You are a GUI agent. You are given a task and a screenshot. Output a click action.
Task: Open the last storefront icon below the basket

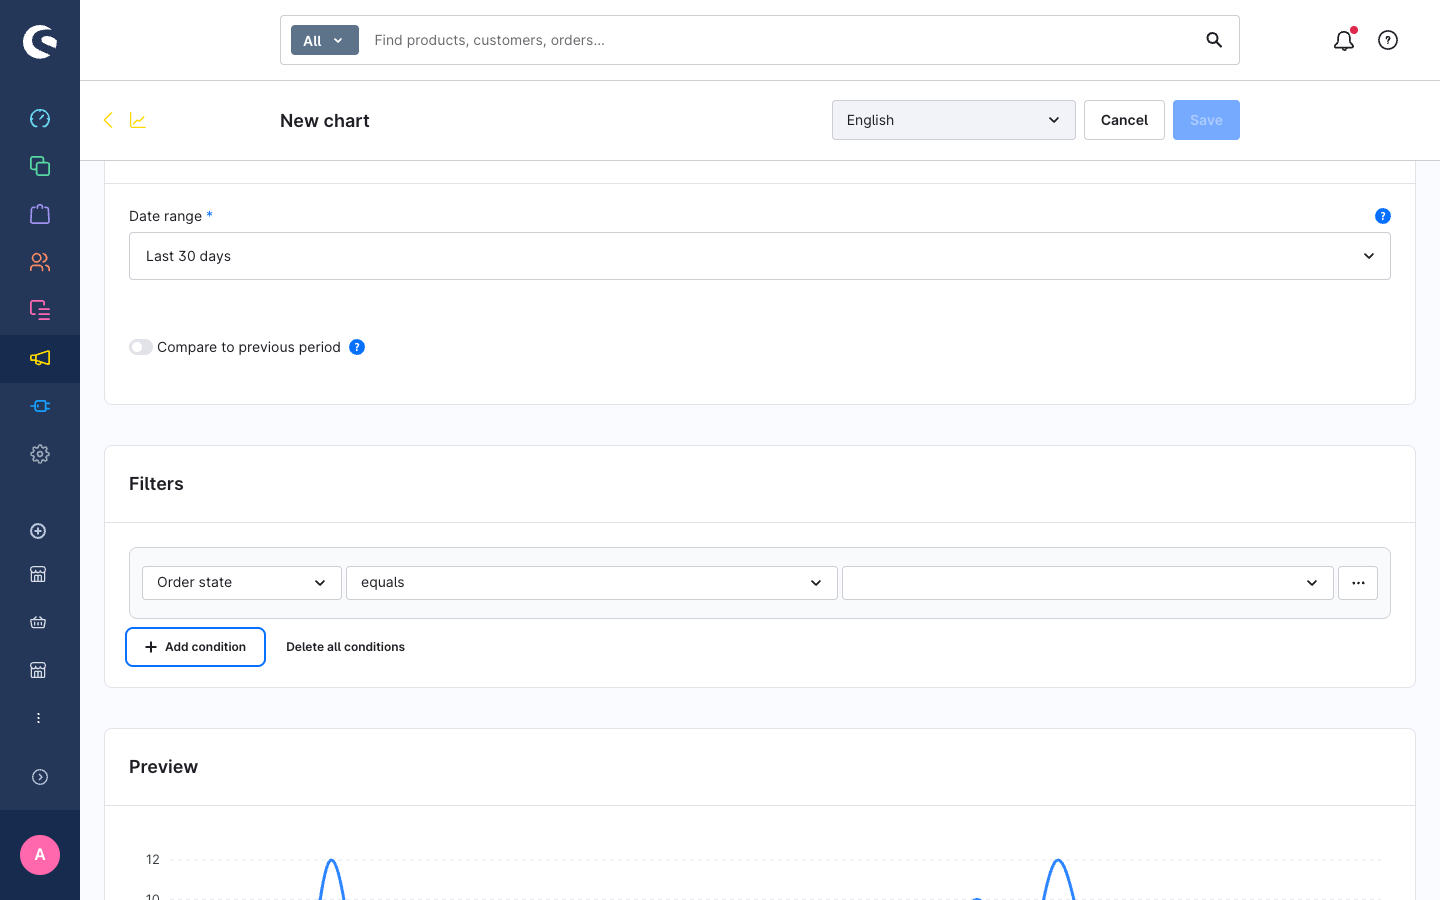(38, 670)
